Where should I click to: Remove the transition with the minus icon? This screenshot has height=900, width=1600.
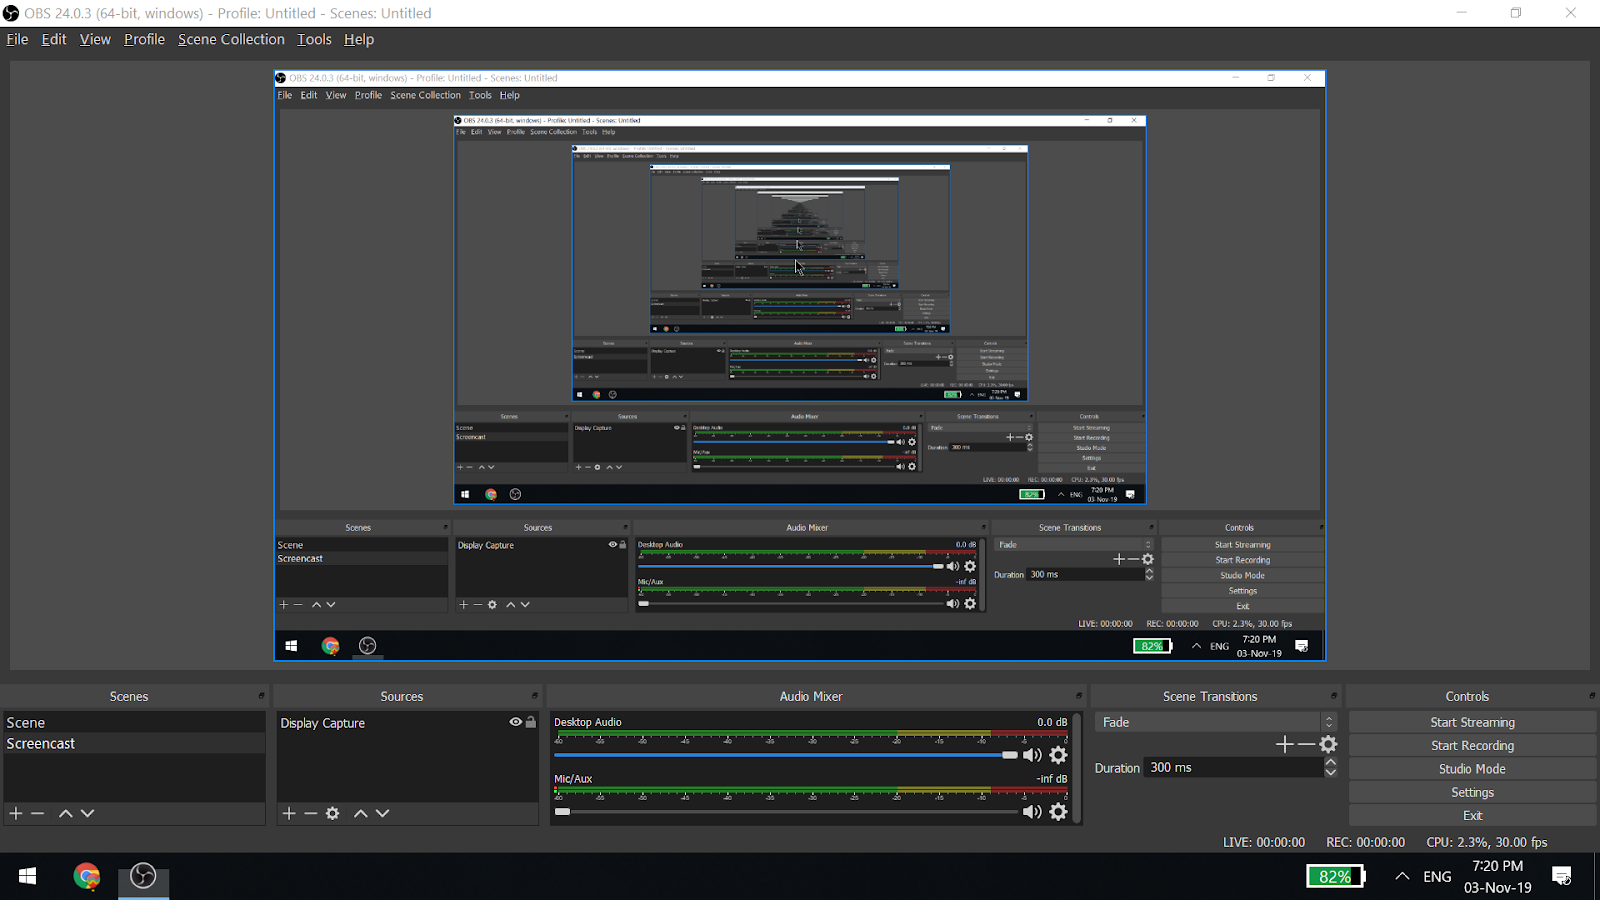[x=1306, y=744]
